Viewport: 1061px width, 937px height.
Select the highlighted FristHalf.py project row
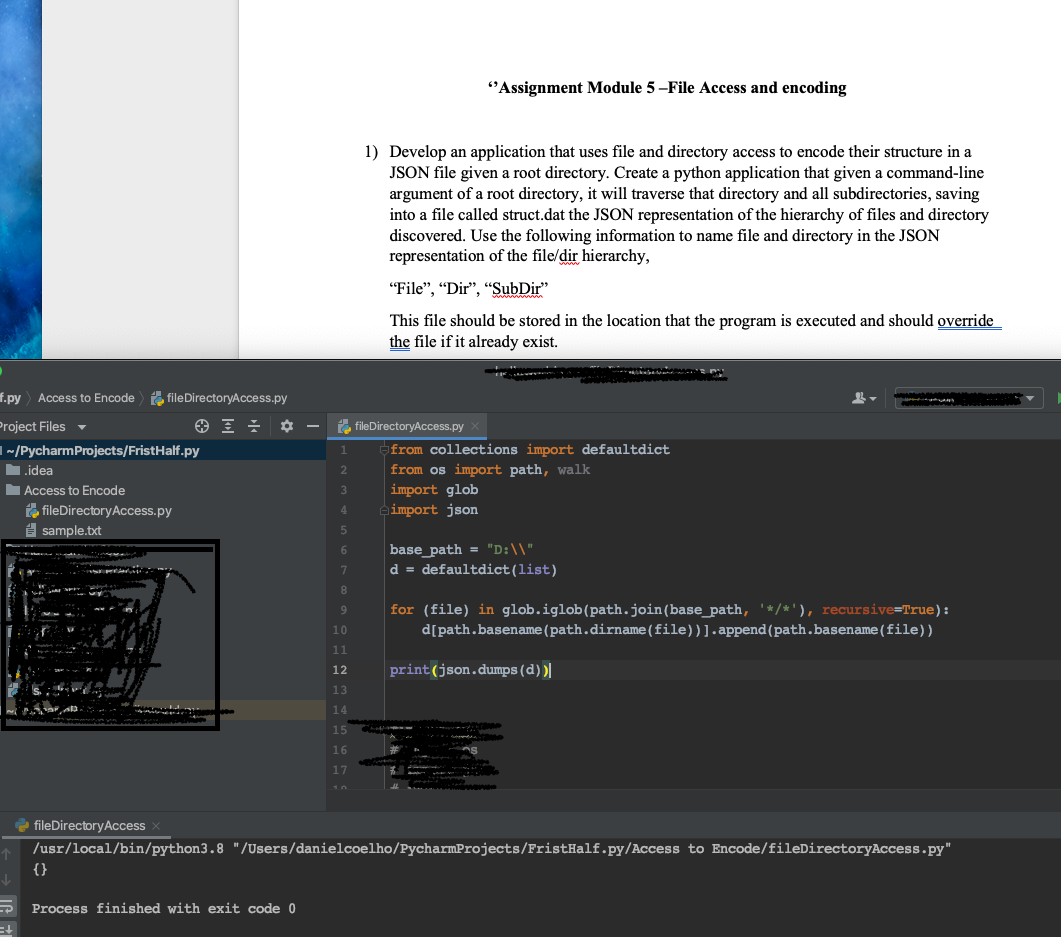tap(100, 450)
